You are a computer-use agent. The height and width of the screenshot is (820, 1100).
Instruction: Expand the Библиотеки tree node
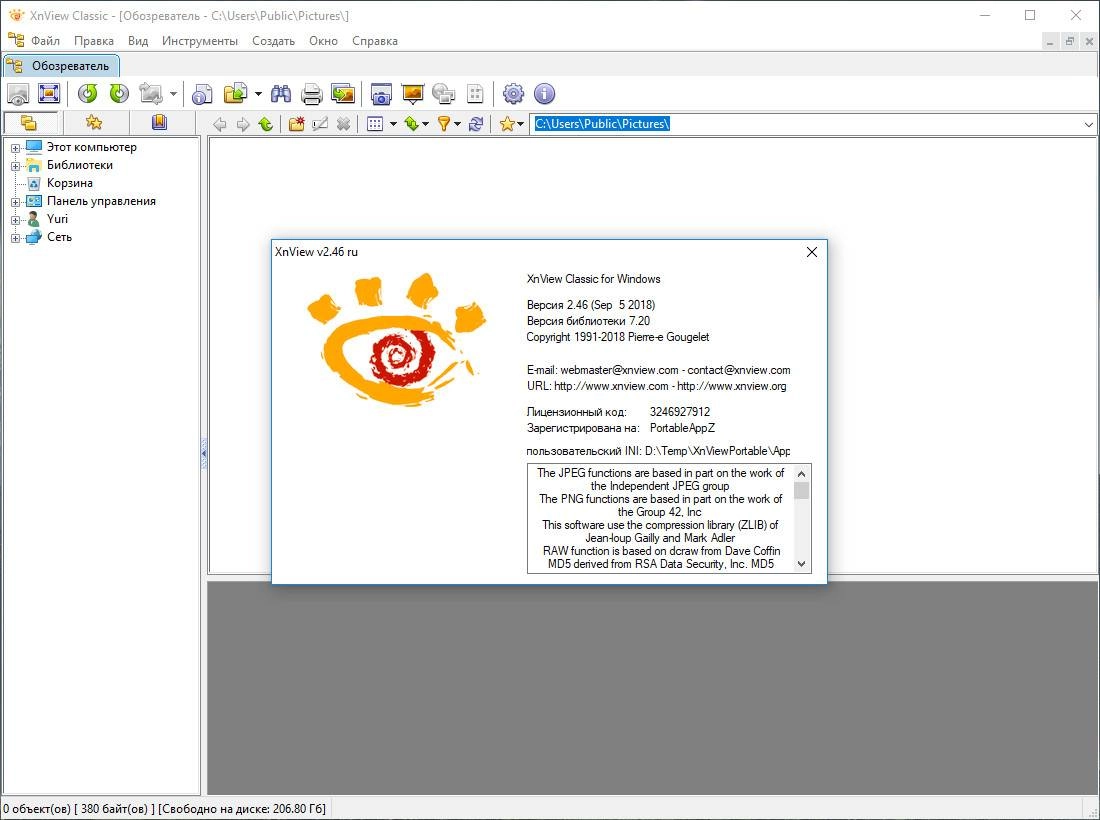(x=15, y=166)
